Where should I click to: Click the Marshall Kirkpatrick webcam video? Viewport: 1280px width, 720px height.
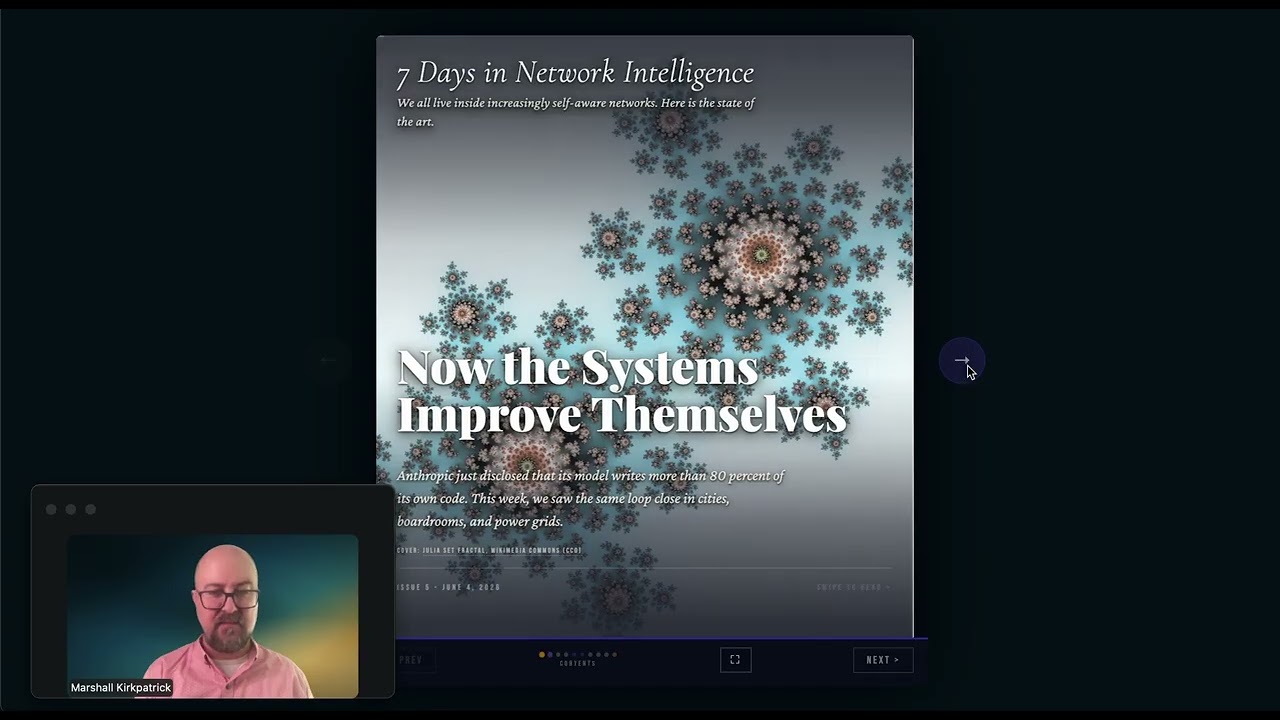tap(212, 616)
